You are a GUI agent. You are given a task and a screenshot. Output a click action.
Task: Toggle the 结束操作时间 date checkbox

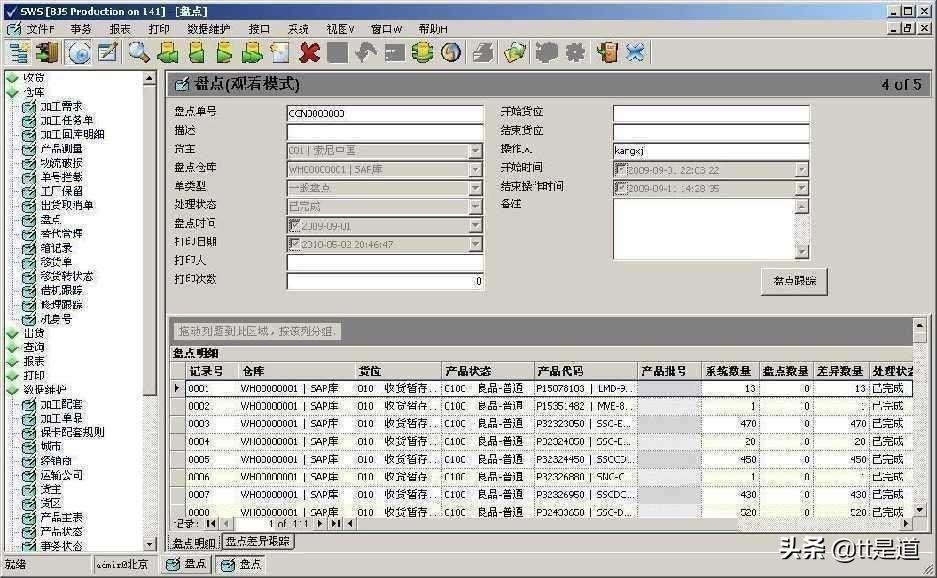click(621, 188)
